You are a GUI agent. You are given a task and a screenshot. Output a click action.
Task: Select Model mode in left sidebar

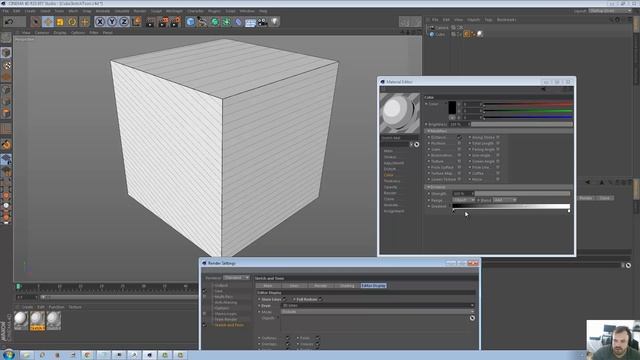click(6, 52)
